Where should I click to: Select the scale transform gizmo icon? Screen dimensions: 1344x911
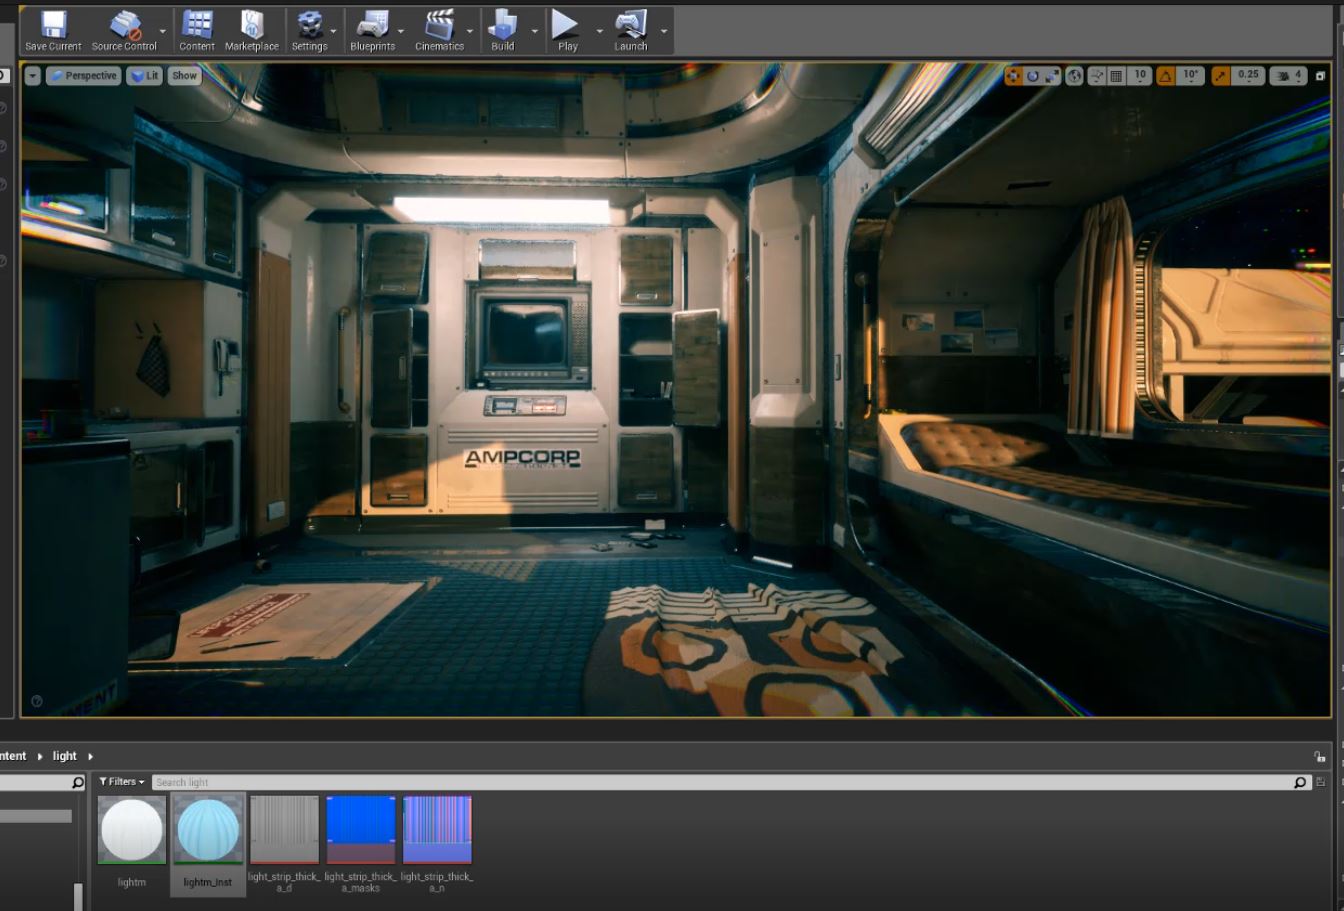tap(1050, 76)
